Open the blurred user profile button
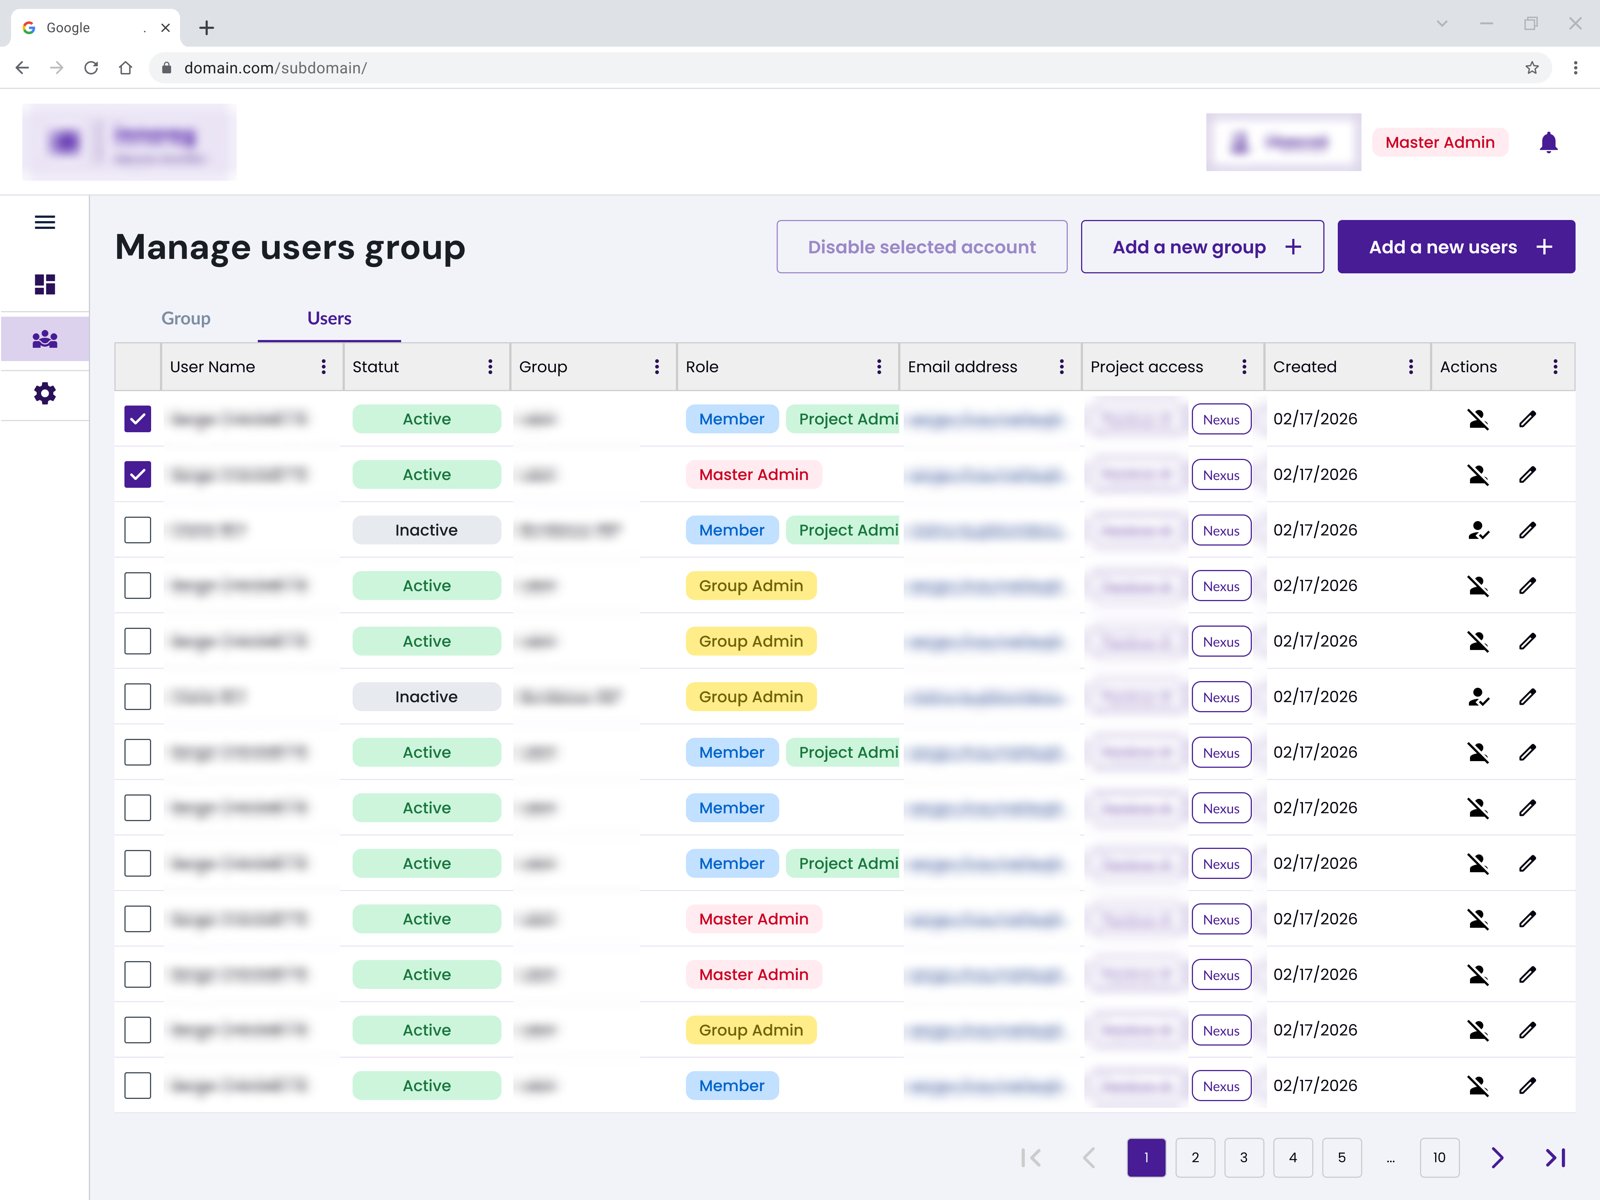This screenshot has height=1200, width=1600. [1283, 143]
